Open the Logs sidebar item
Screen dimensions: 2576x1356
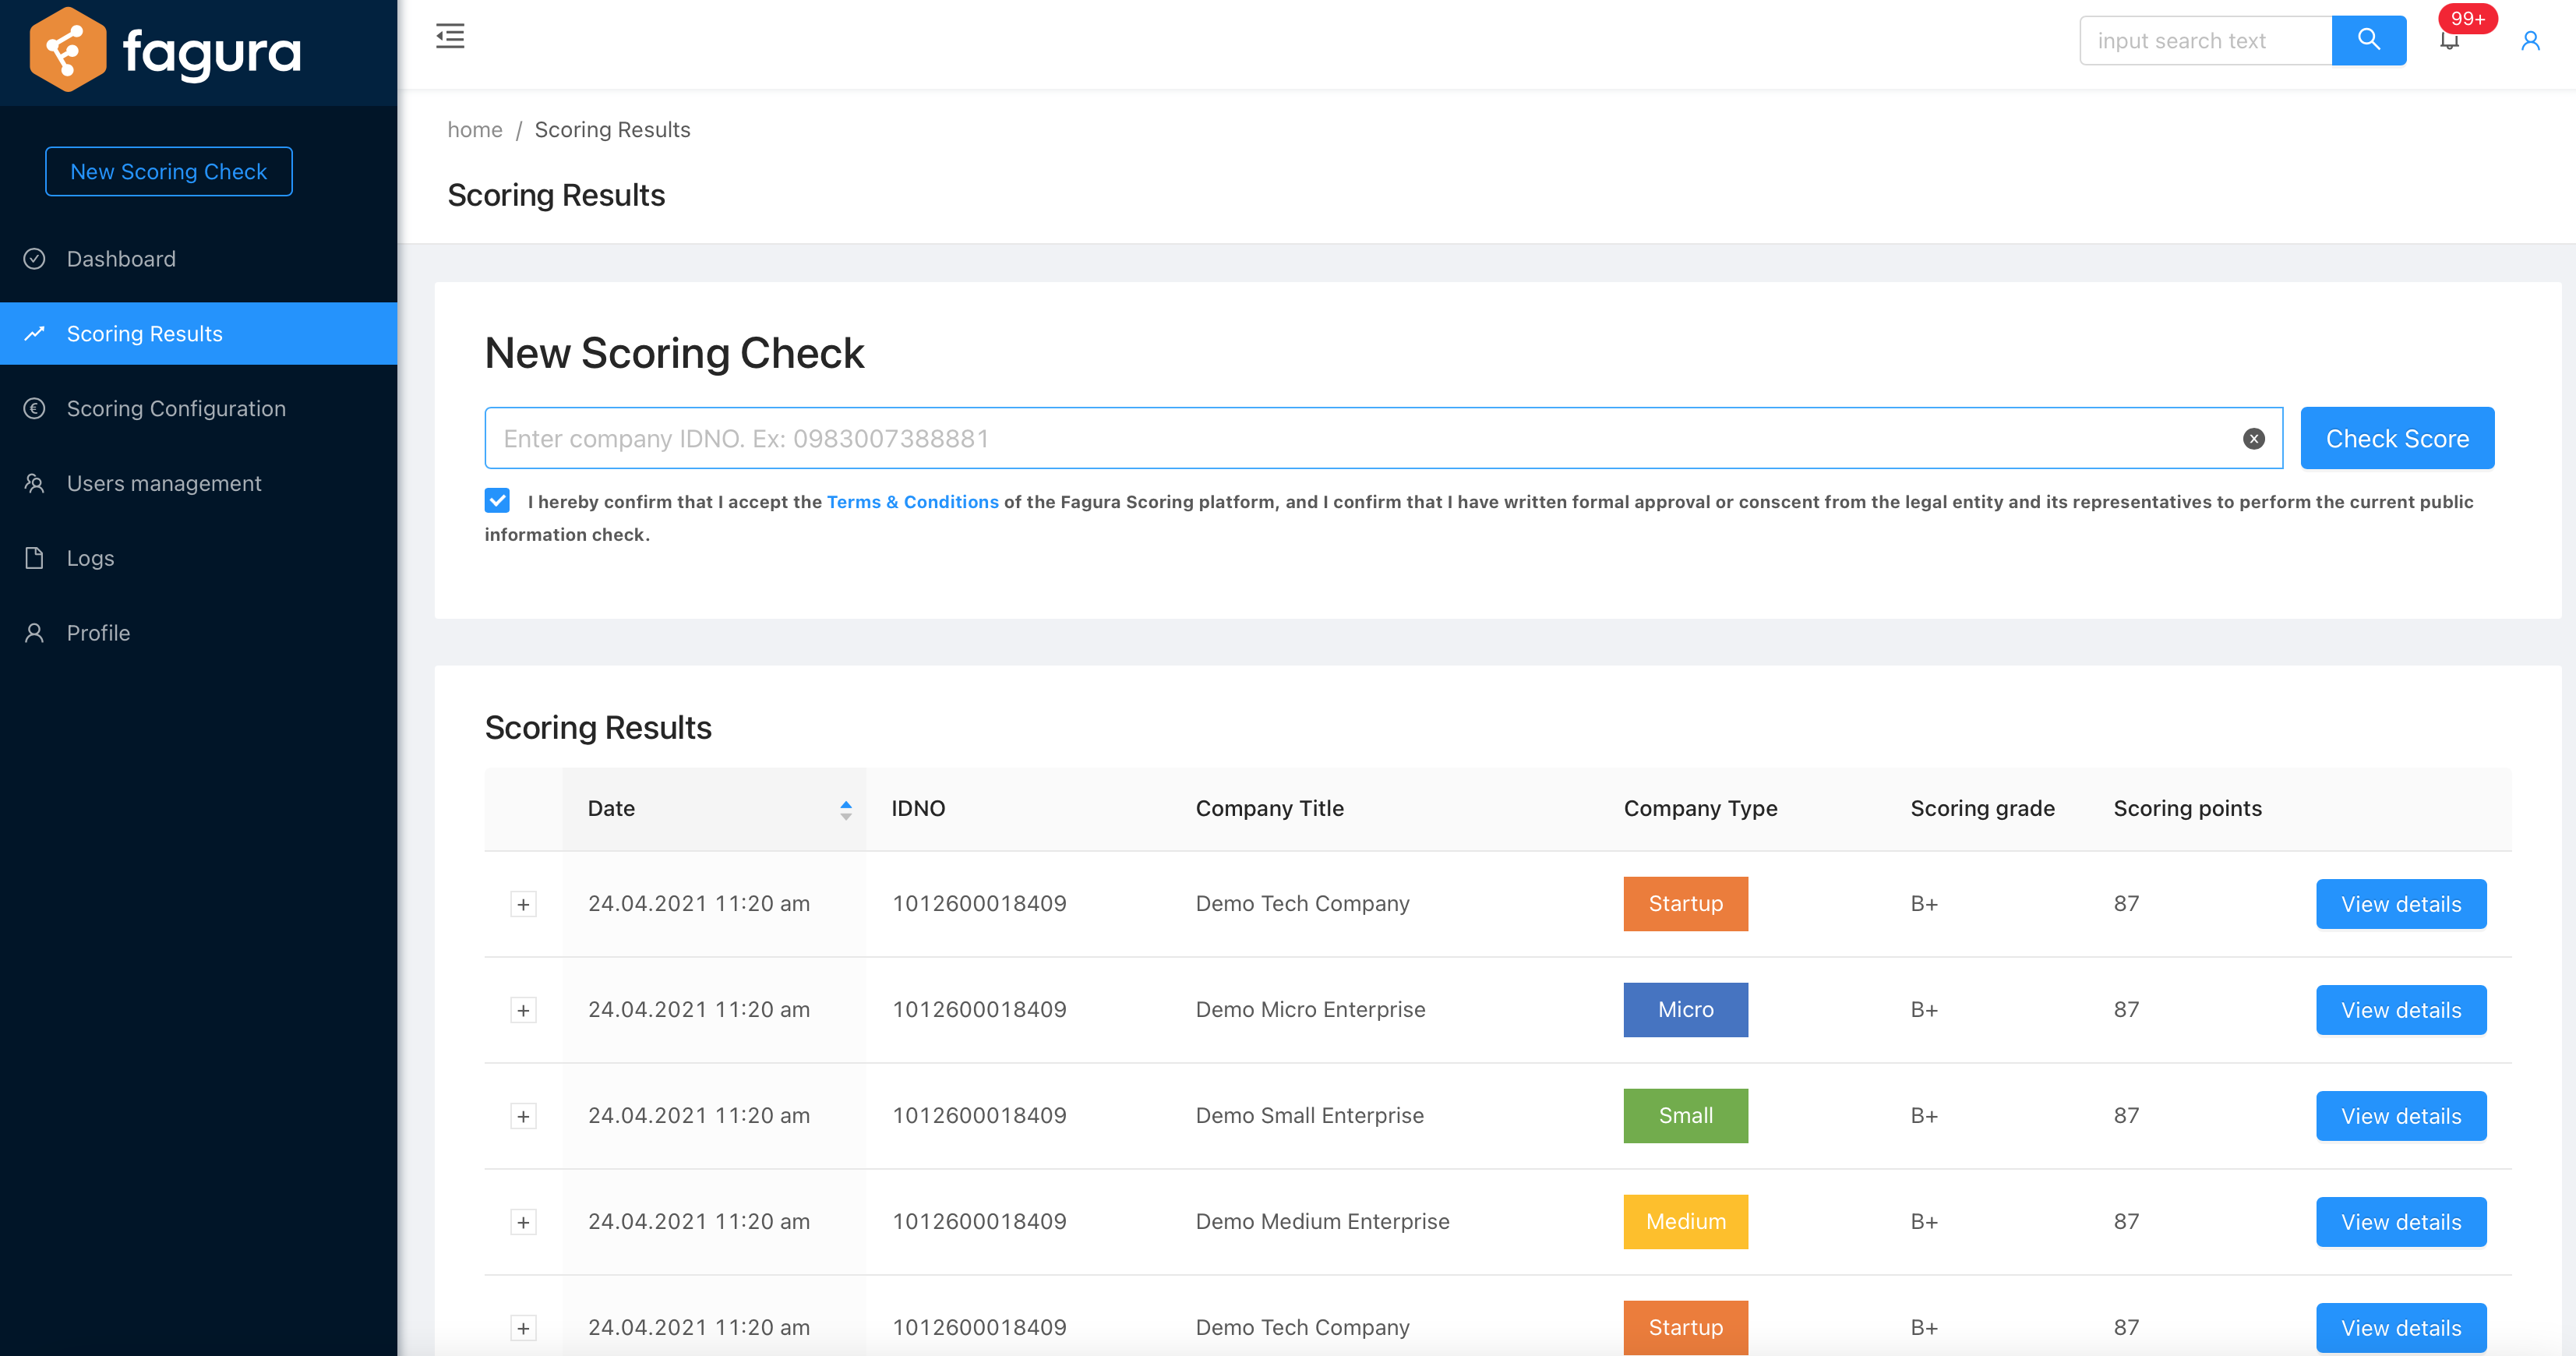click(90, 559)
